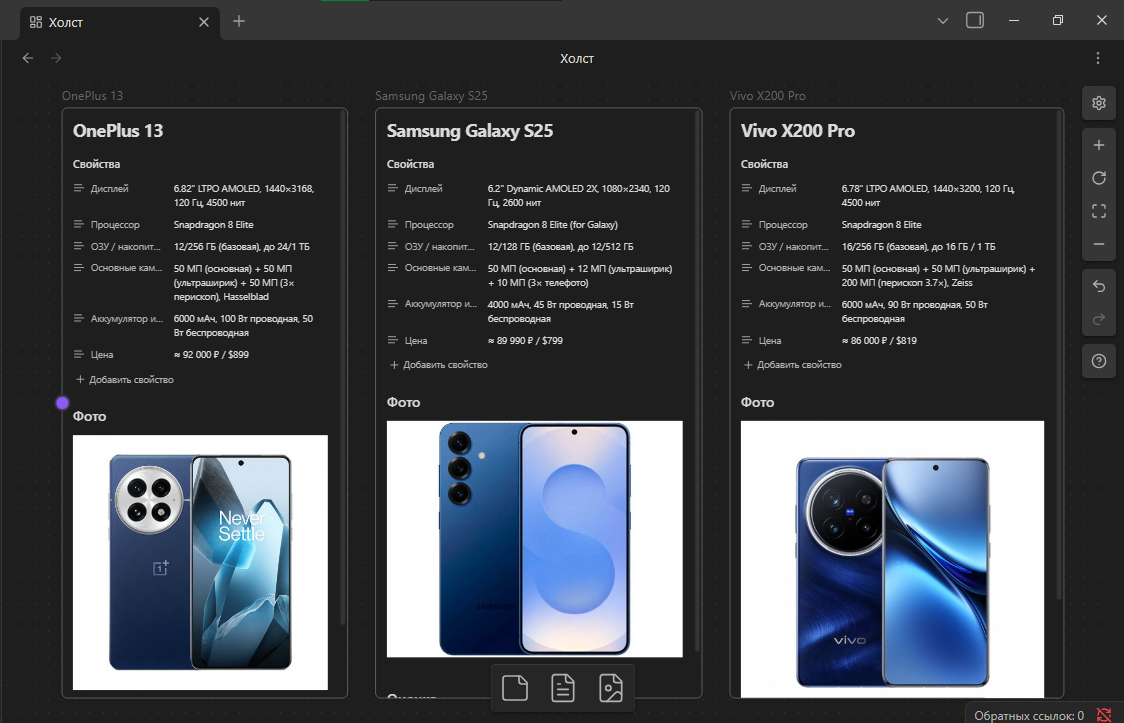Click the Vivo X200 Pro phone photo

pyautogui.click(x=892, y=560)
